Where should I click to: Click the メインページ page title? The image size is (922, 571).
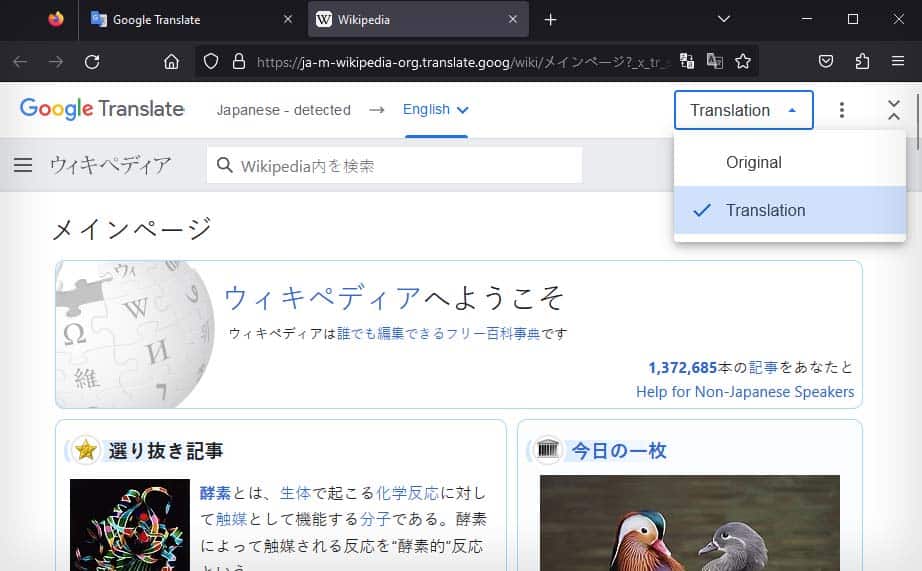click(132, 229)
